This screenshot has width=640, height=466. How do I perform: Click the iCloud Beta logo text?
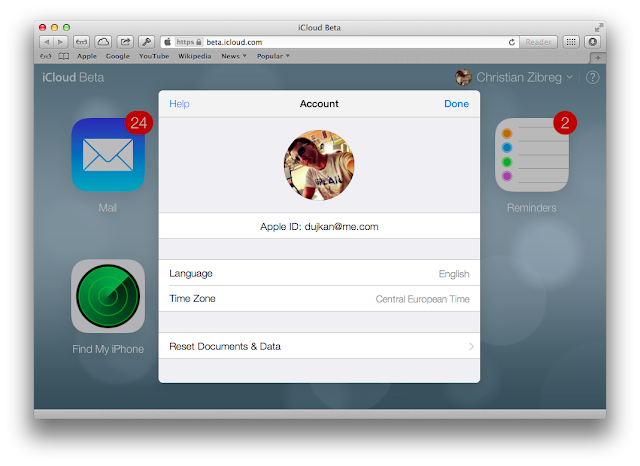(73, 78)
